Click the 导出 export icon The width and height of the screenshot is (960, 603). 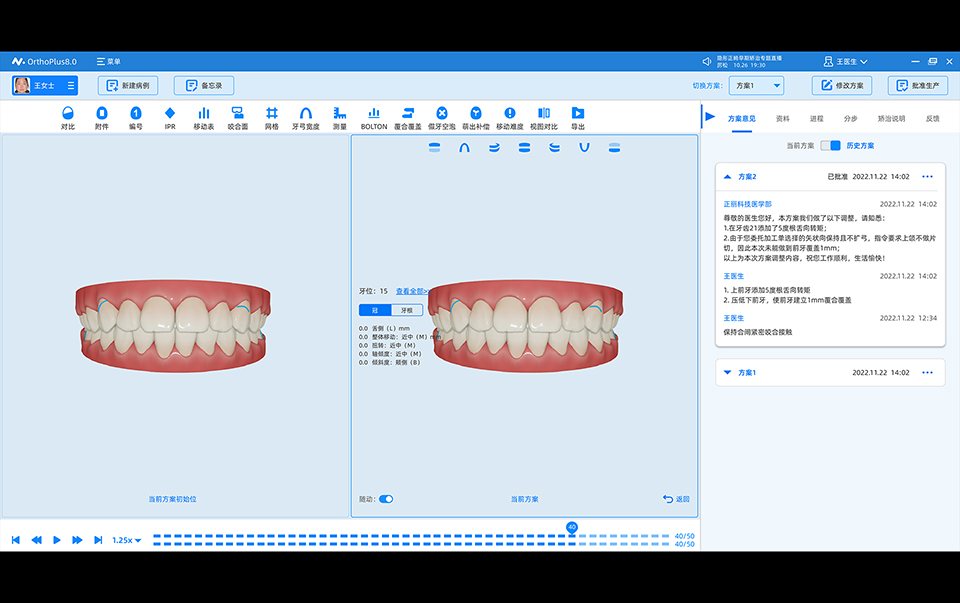point(578,118)
